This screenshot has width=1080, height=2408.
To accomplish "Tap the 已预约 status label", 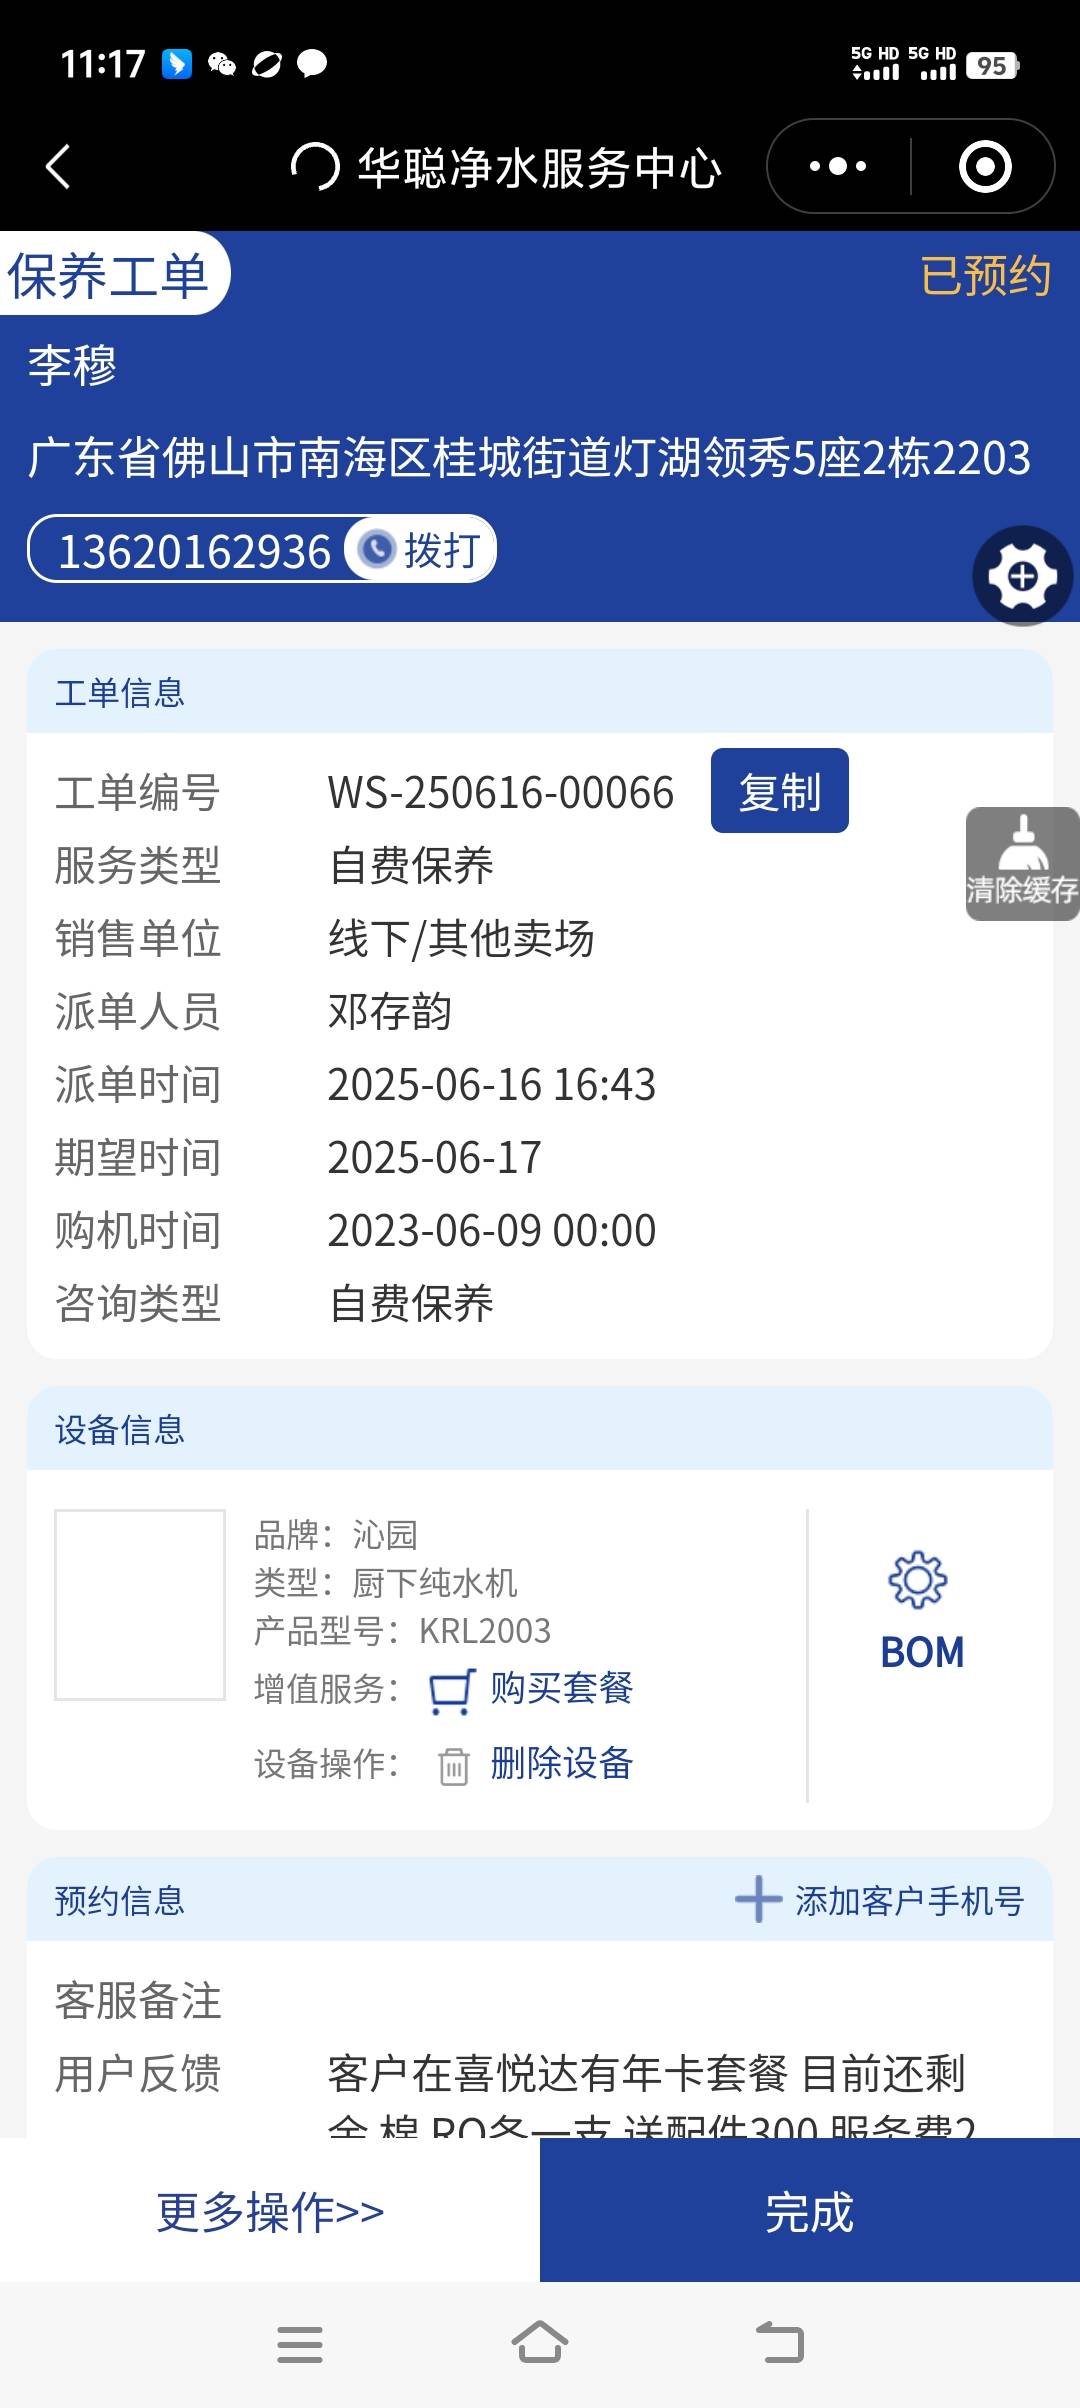I will pos(985,276).
